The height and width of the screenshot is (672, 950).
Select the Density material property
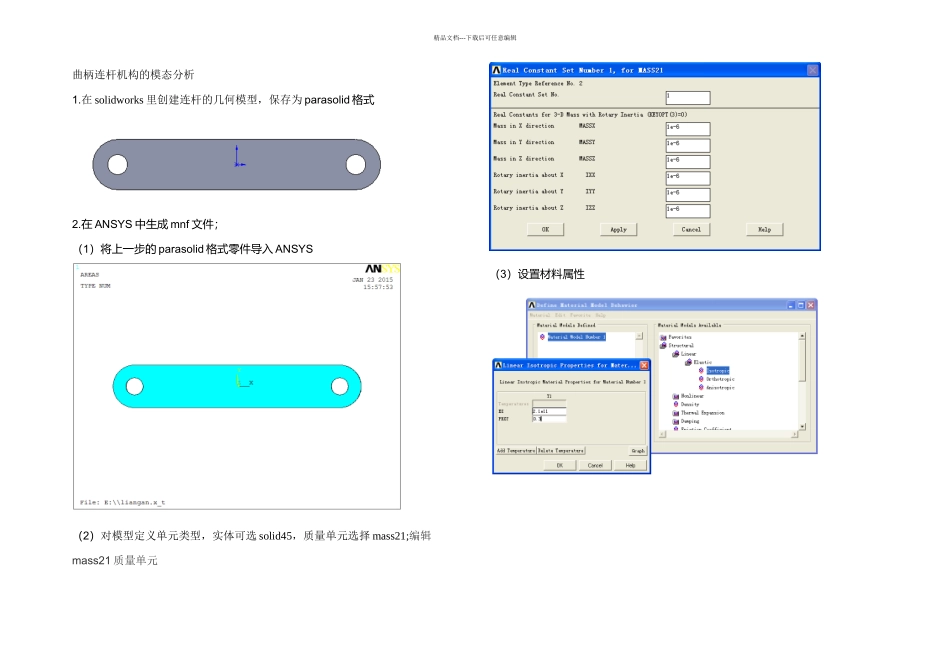[x=689, y=404]
